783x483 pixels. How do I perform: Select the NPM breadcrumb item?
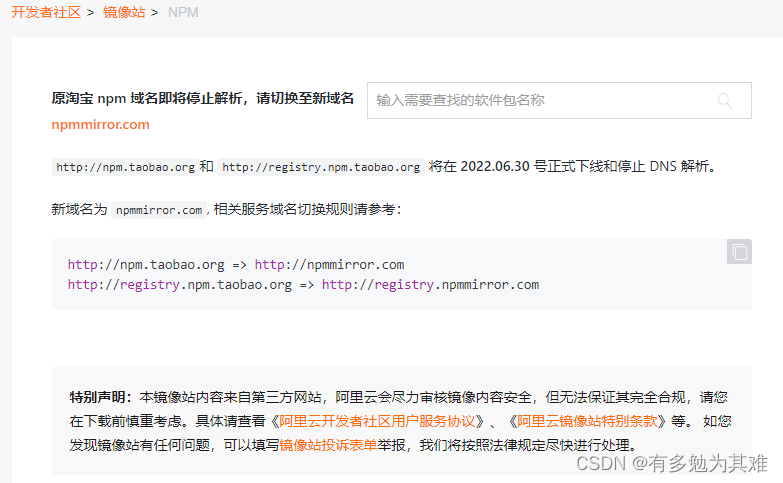coord(183,12)
